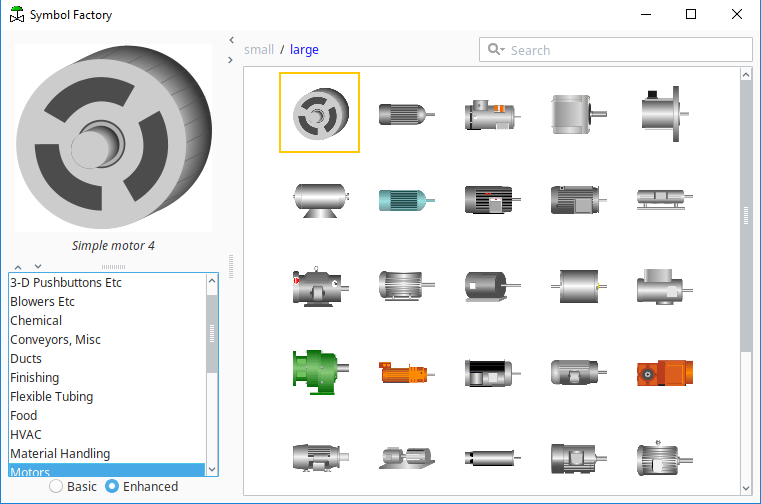Click the down chevron above category list

[x=38, y=267]
